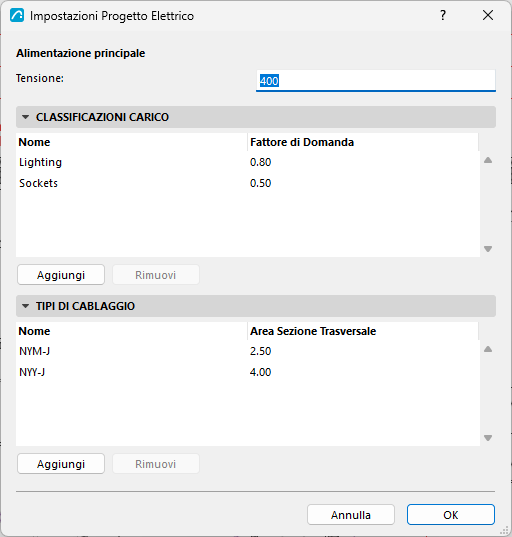
Task: Select the NYM-J wiring type row
Action: tap(248, 351)
